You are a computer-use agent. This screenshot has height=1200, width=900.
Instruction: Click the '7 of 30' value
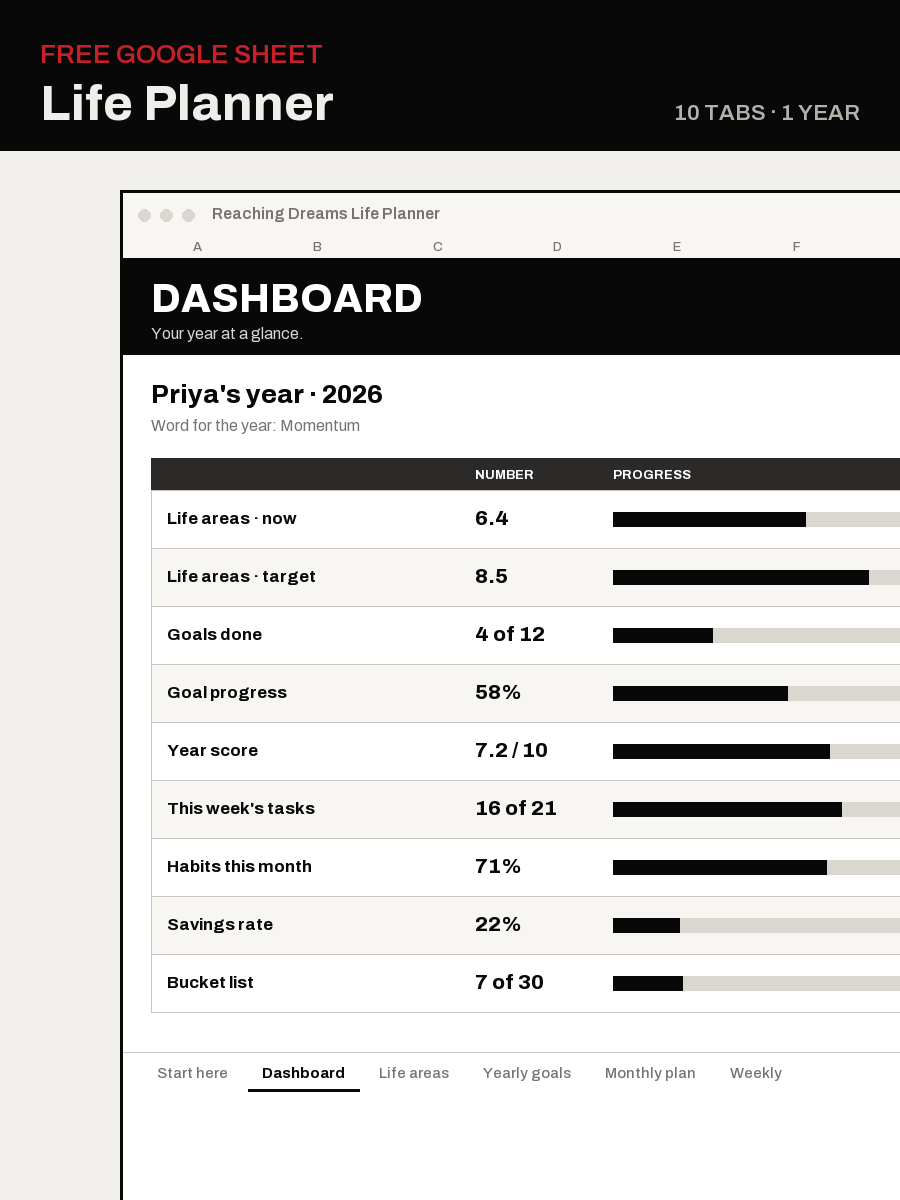pos(509,983)
